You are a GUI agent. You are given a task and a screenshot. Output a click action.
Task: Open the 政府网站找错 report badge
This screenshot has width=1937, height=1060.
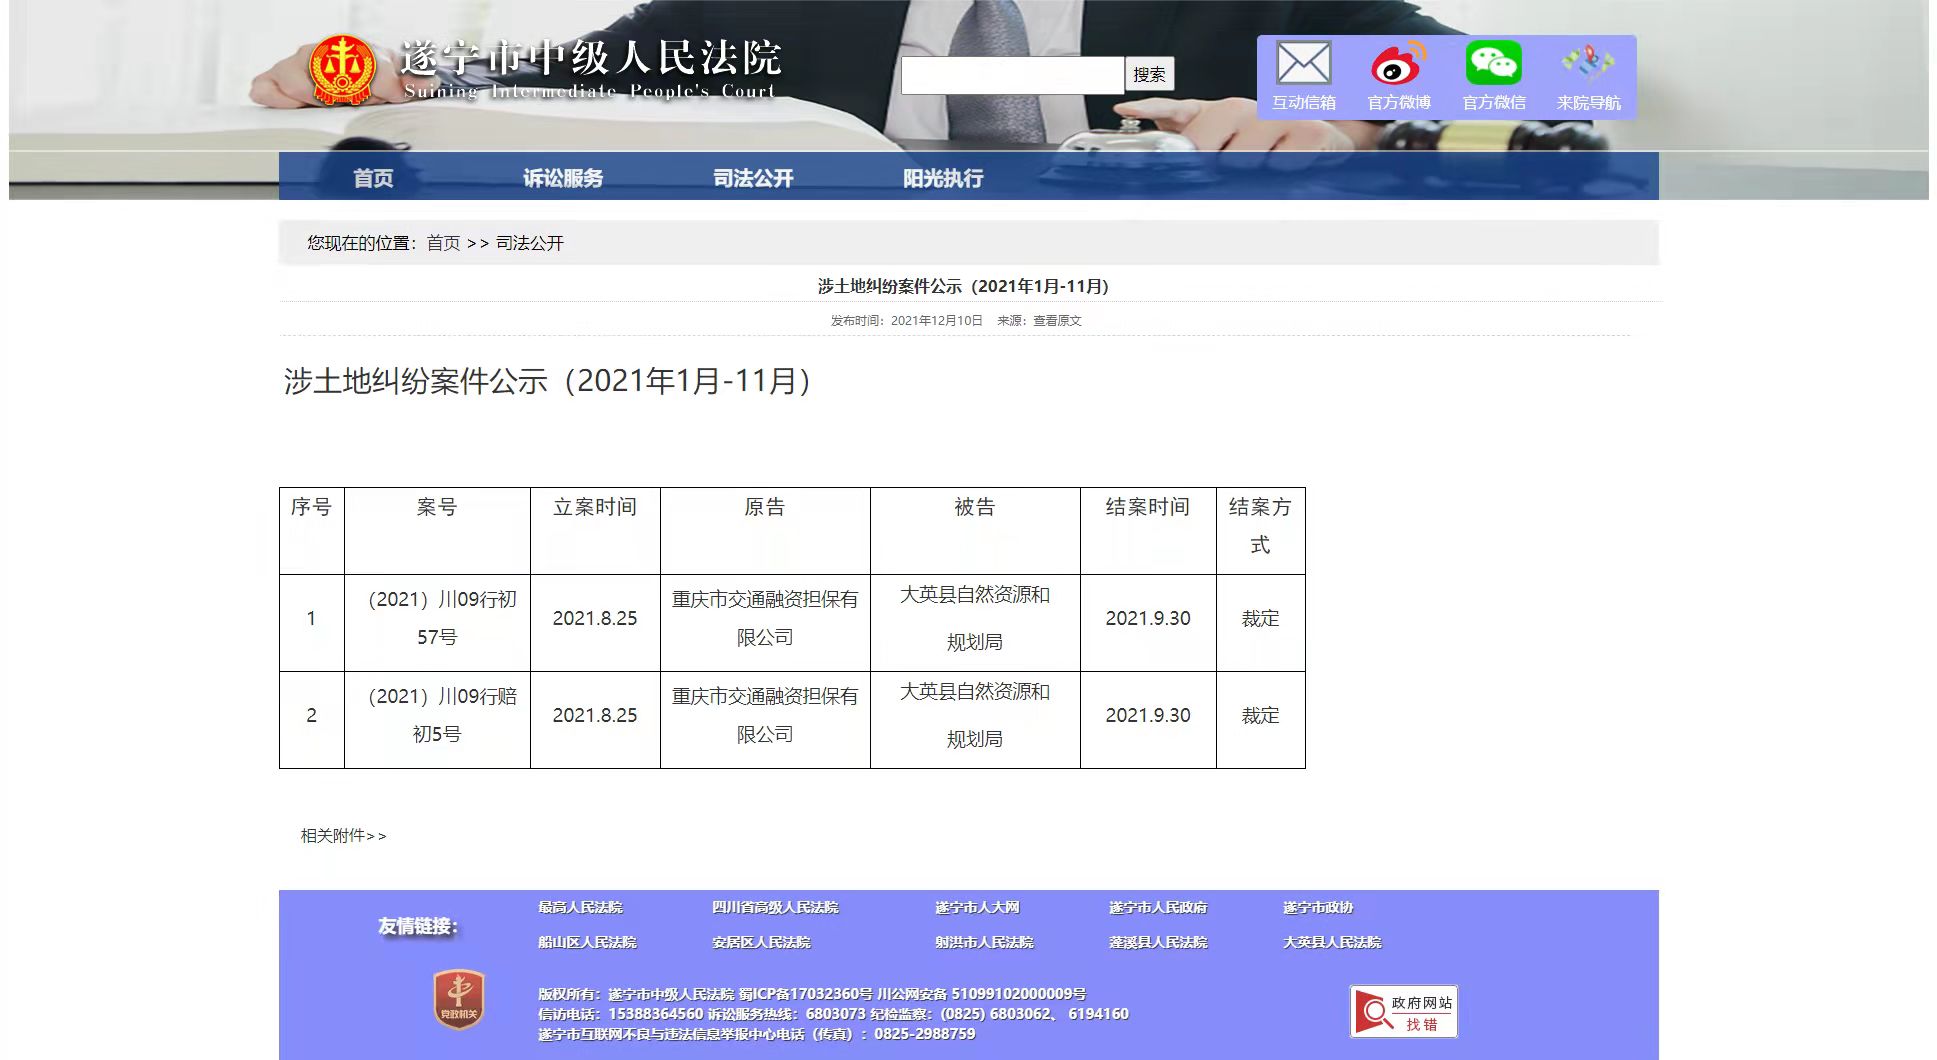[x=1403, y=1011]
